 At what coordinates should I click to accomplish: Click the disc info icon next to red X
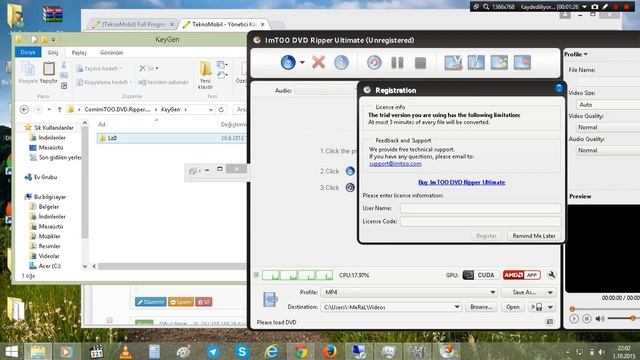[341, 62]
